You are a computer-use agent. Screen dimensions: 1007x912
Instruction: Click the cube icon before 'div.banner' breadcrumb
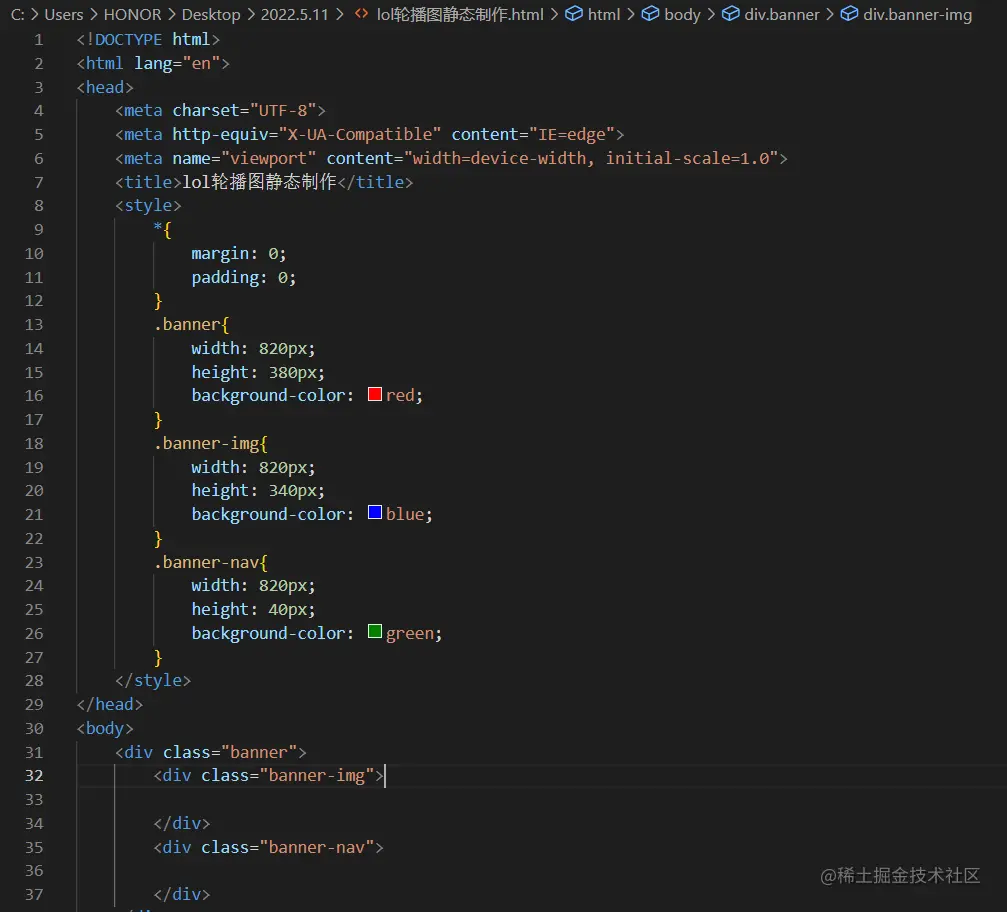[730, 13]
